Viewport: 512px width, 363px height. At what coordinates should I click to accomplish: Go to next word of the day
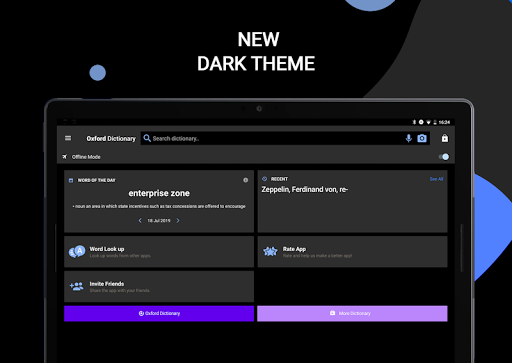(178, 220)
